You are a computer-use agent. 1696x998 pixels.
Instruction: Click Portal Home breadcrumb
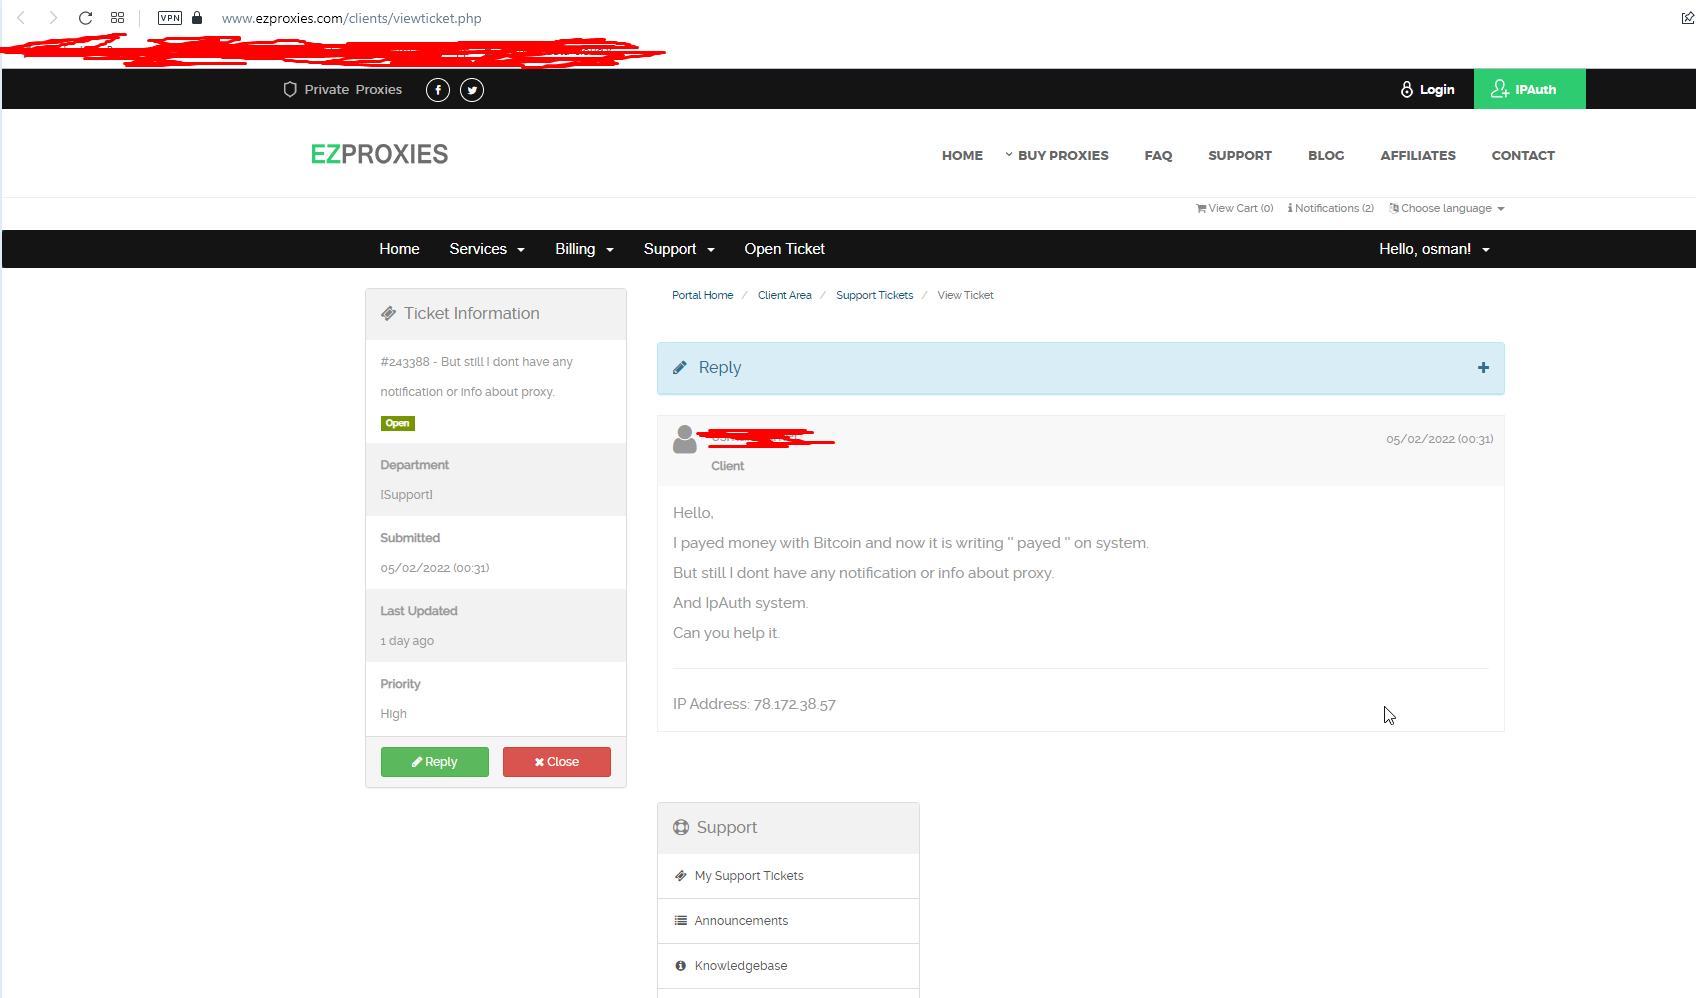702,295
